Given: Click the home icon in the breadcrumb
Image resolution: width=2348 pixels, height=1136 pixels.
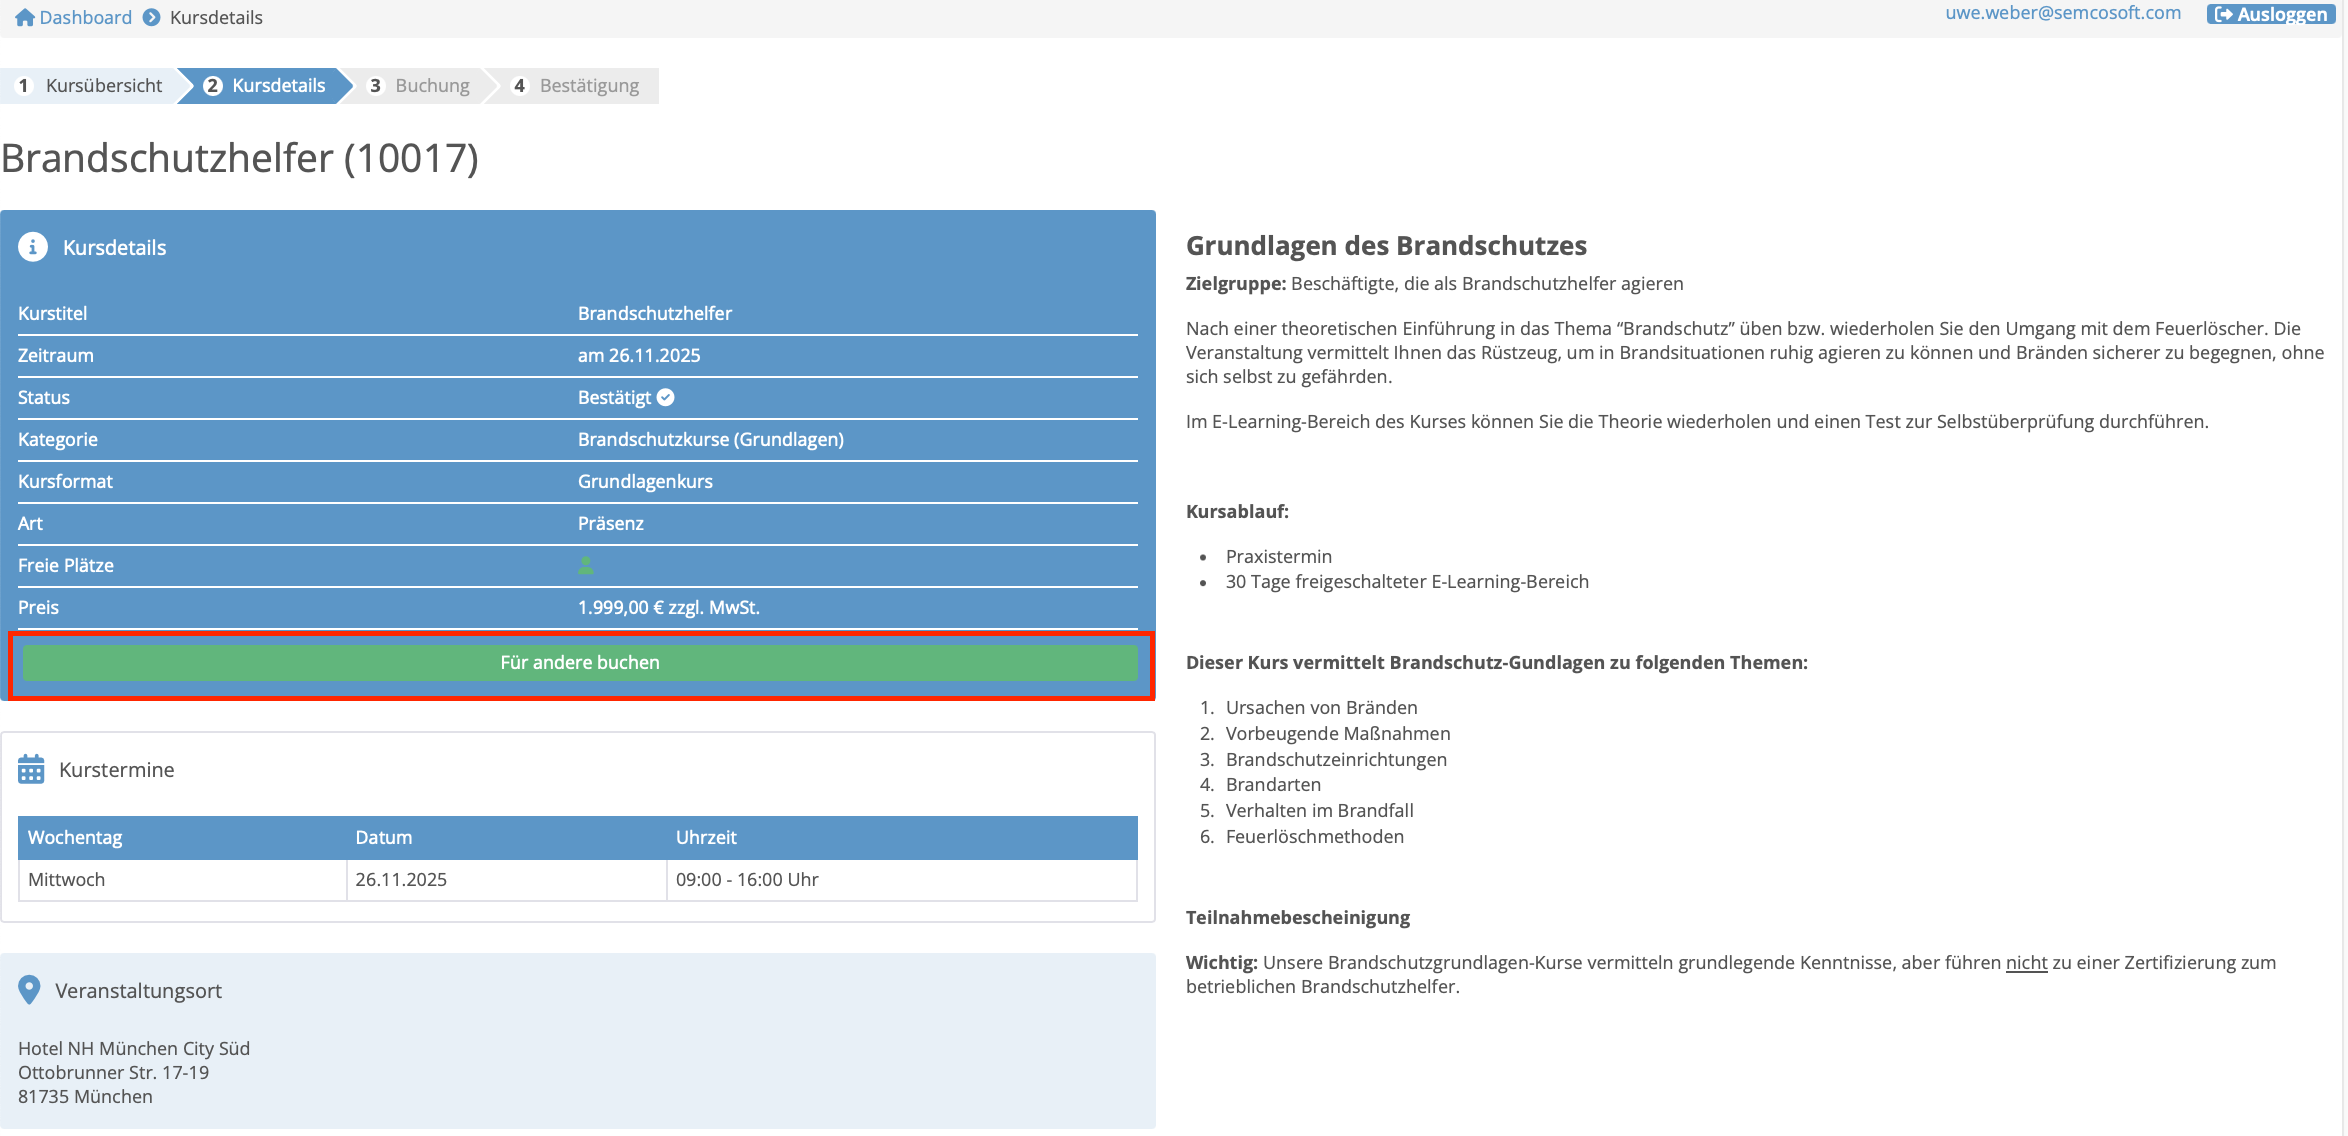Looking at the screenshot, I should click(x=23, y=17).
